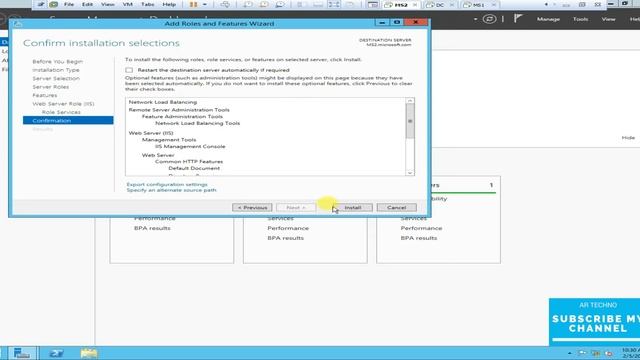
Task: Select IIS Management Console row
Action: pos(190,146)
